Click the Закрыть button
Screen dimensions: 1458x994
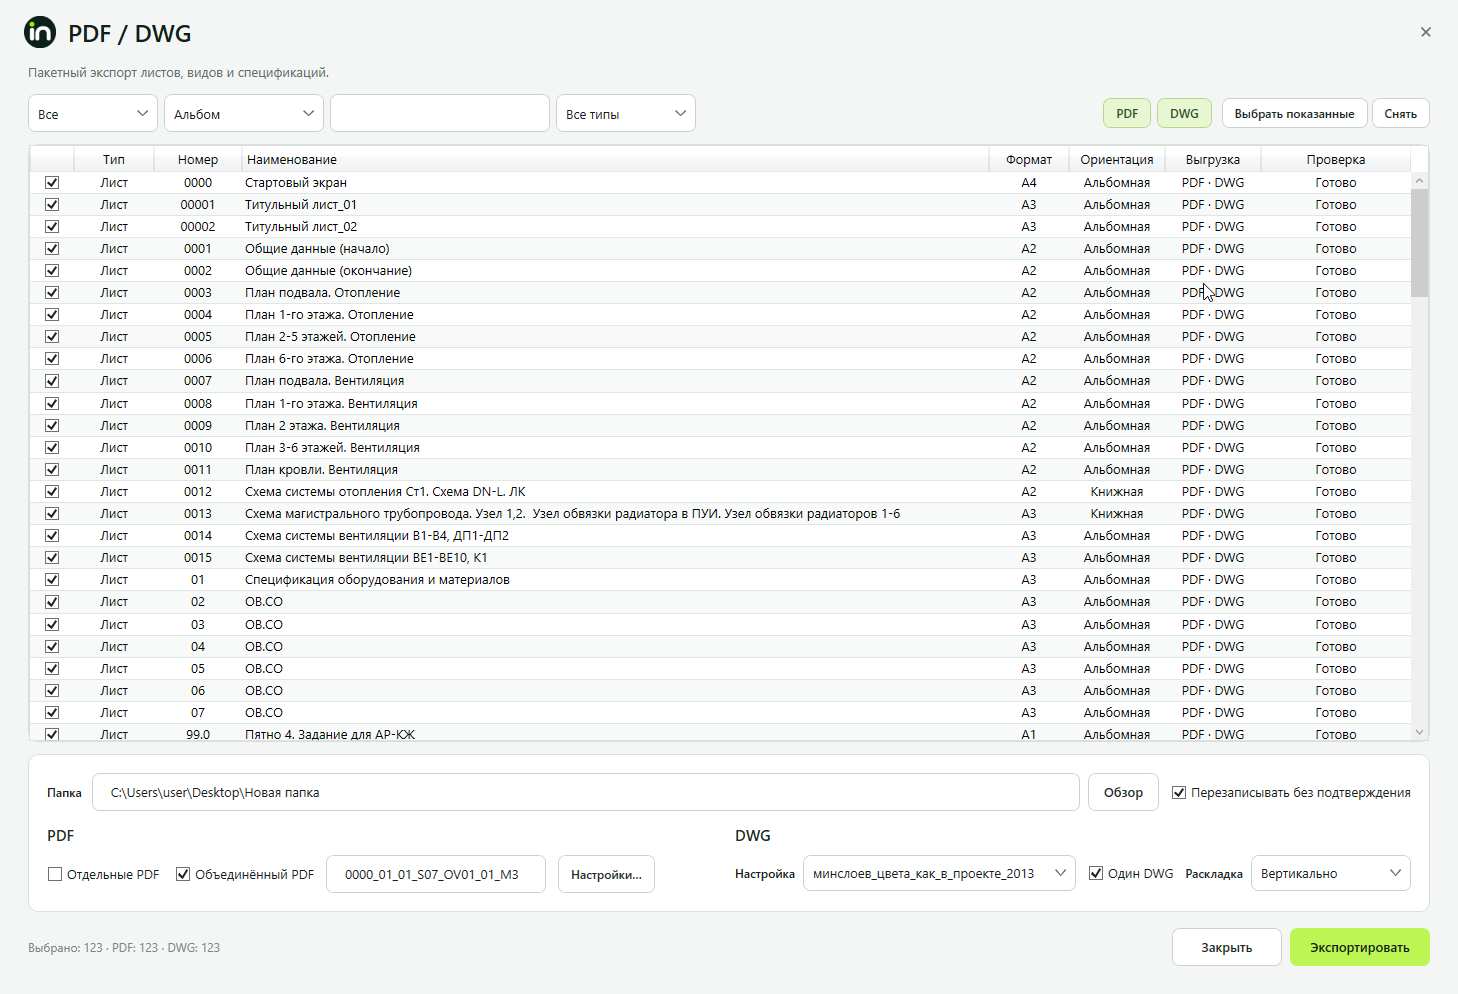[x=1226, y=947]
